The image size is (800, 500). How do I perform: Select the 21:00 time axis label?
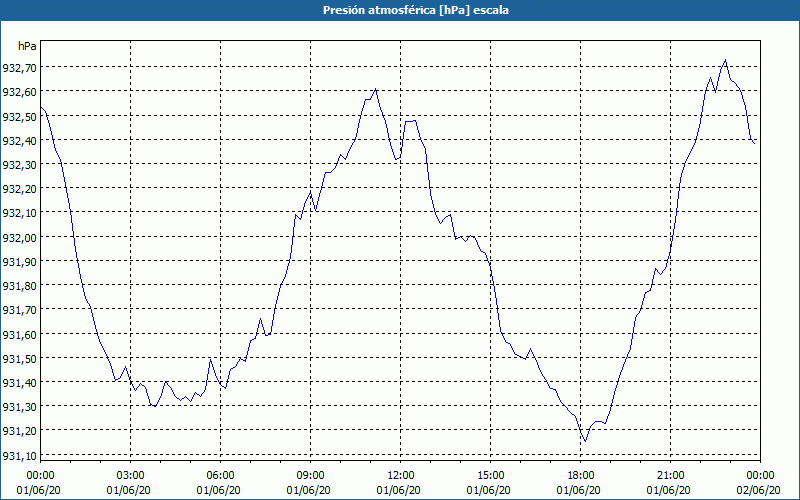670,475
